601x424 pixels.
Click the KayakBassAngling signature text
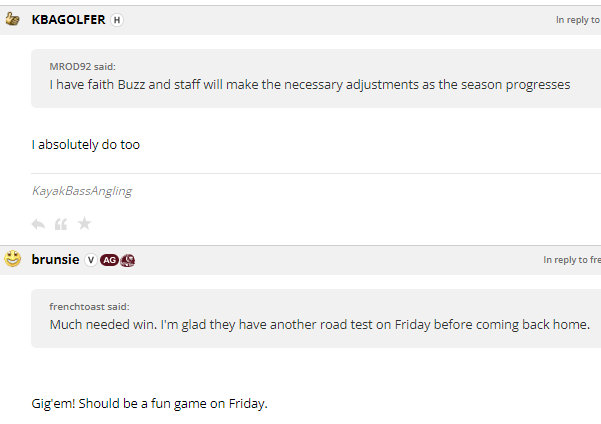82,190
